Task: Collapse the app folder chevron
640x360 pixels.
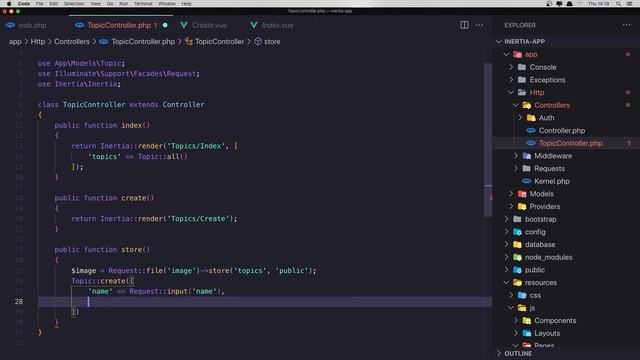Action: tap(507, 54)
